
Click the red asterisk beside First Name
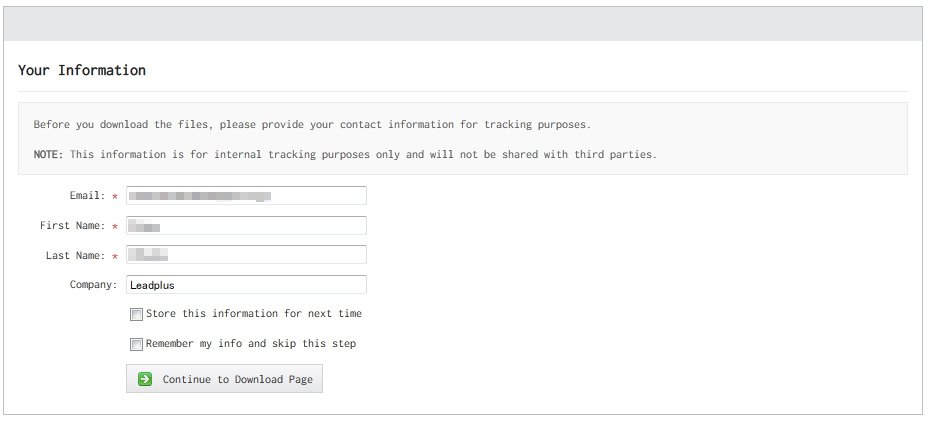tap(115, 227)
